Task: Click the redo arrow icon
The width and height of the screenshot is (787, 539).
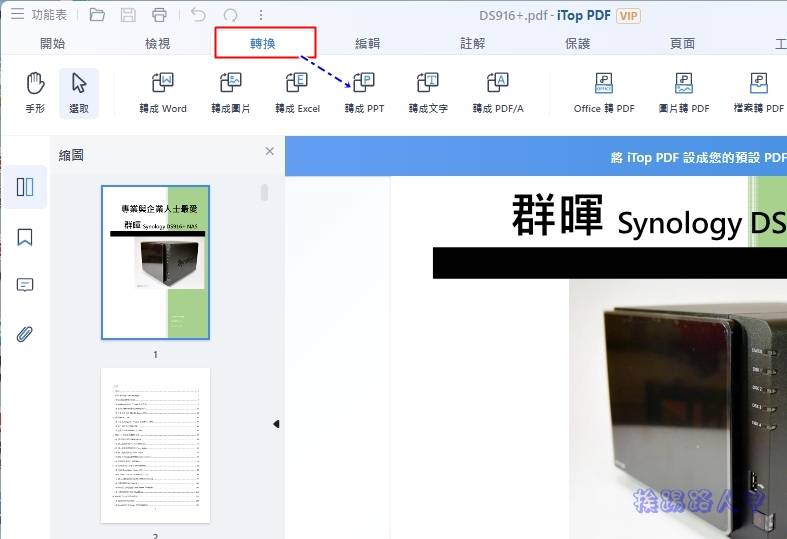Action: click(x=230, y=15)
